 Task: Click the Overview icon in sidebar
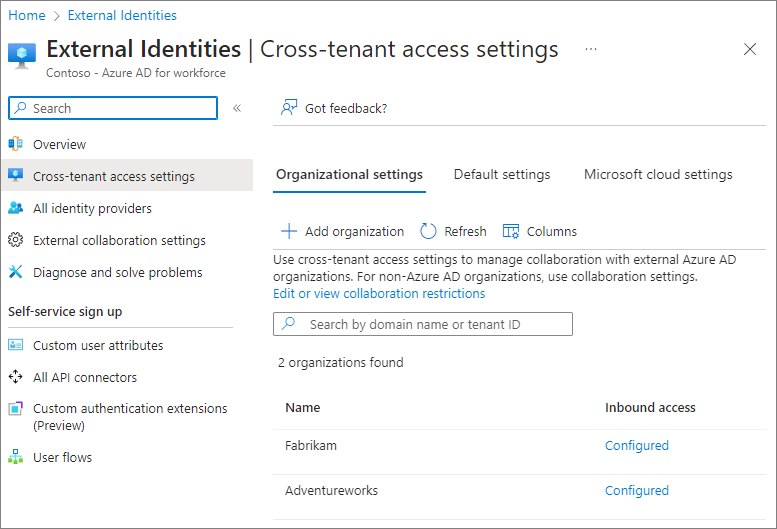(15, 144)
